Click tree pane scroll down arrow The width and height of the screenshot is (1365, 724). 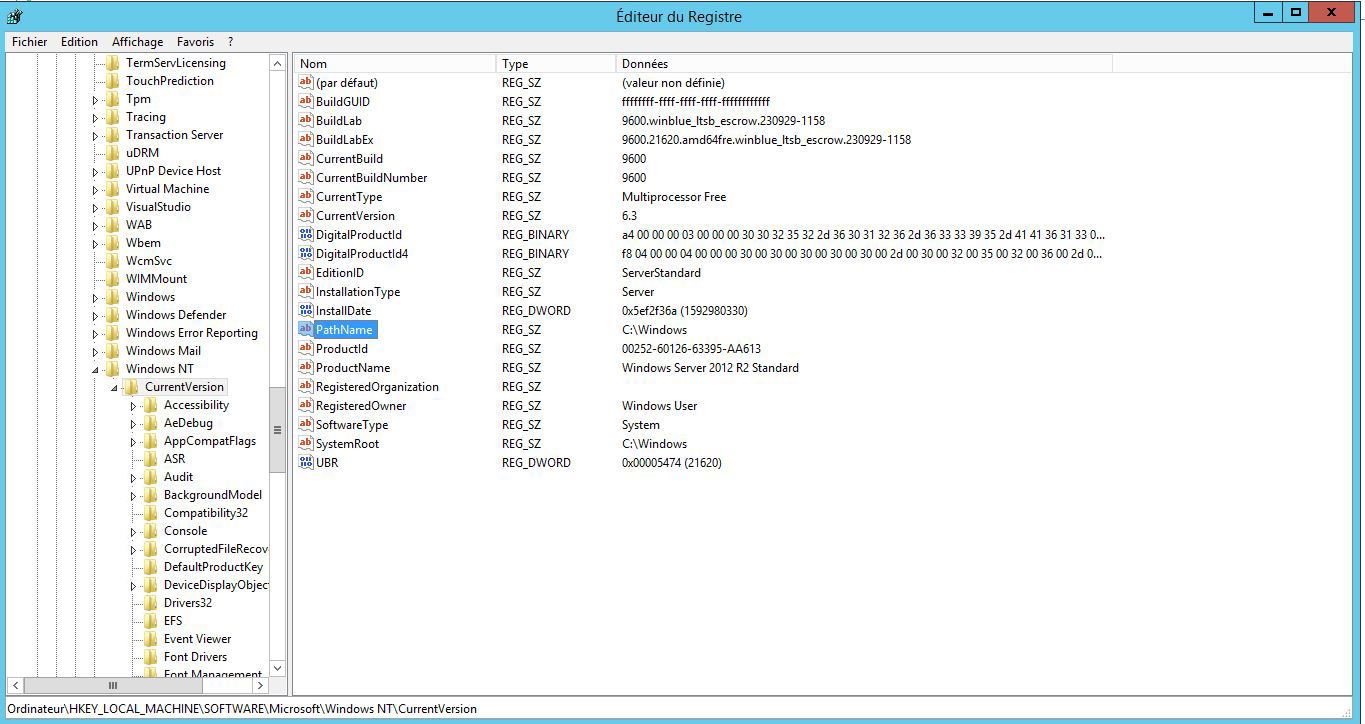tap(277, 668)
